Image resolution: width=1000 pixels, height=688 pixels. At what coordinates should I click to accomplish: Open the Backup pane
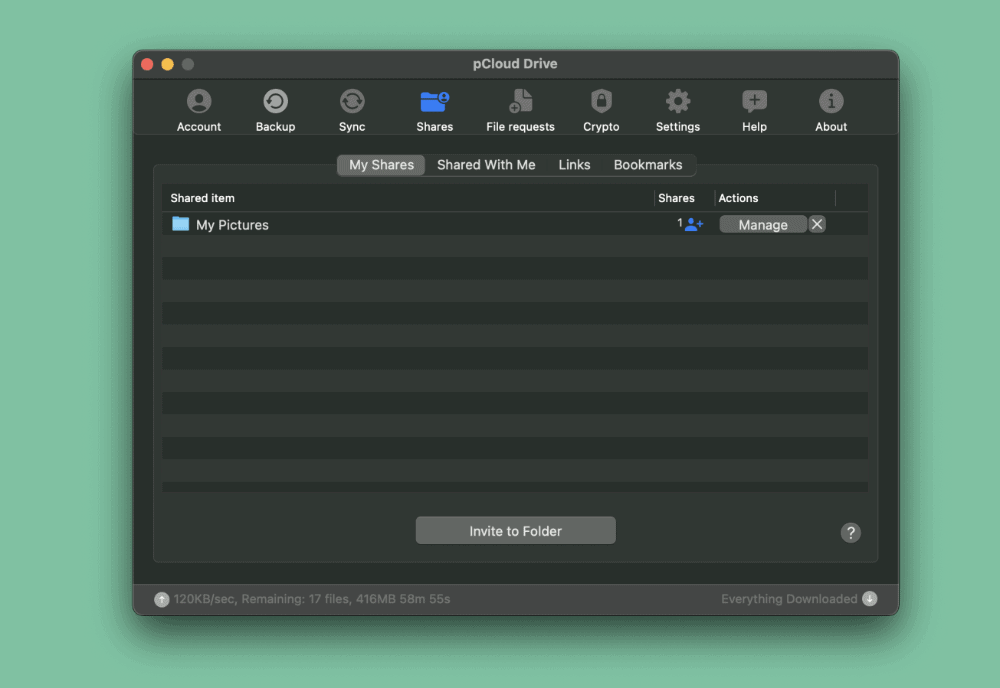[x=276, y=110]
